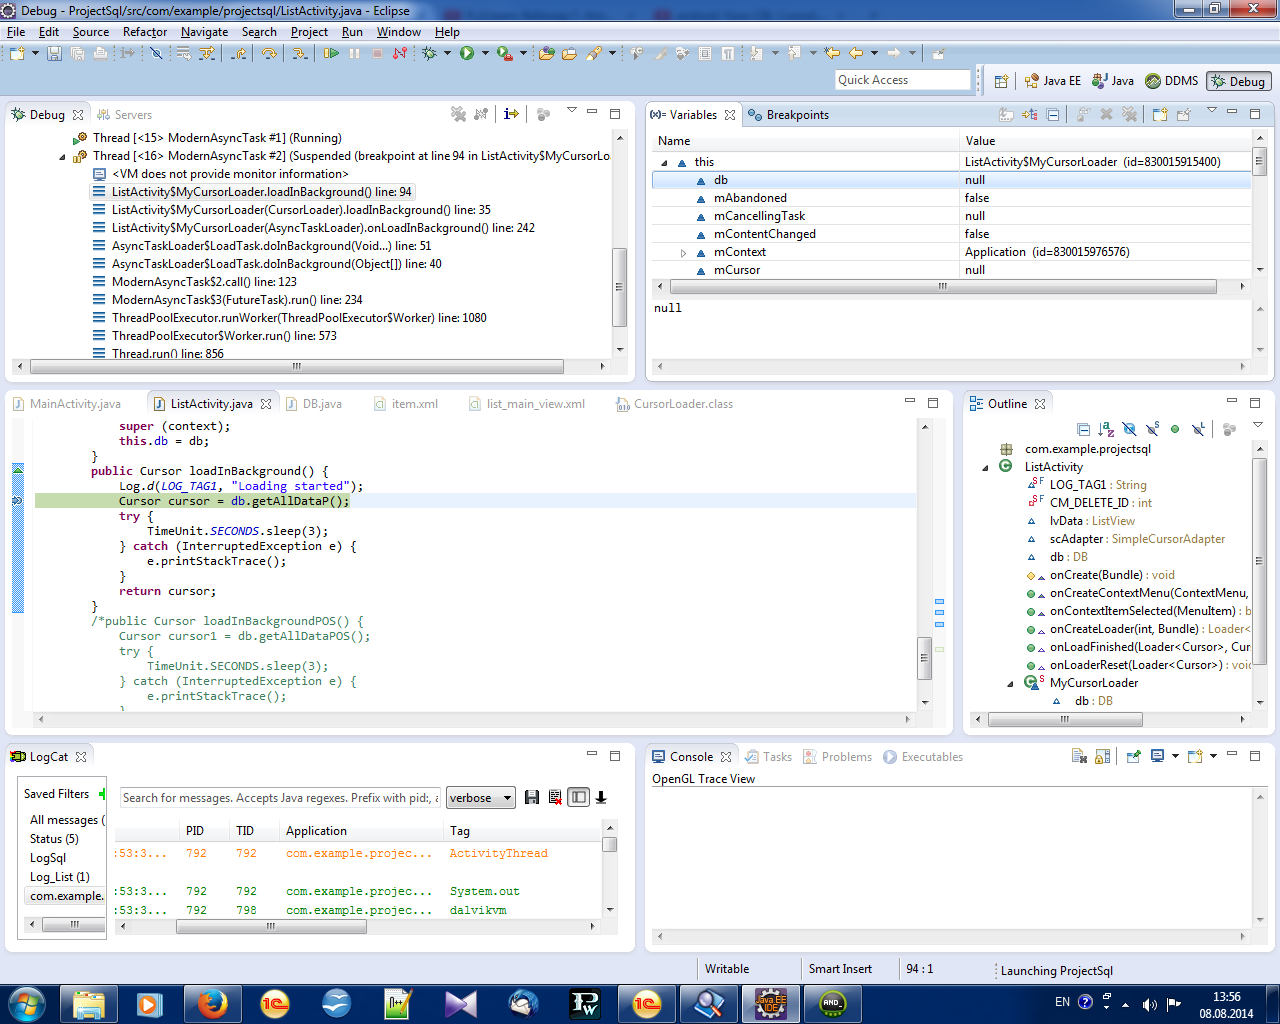Click the Debug bug toolbar icon
This screenshot has width=1280, height=1024.
coord(429,53)
